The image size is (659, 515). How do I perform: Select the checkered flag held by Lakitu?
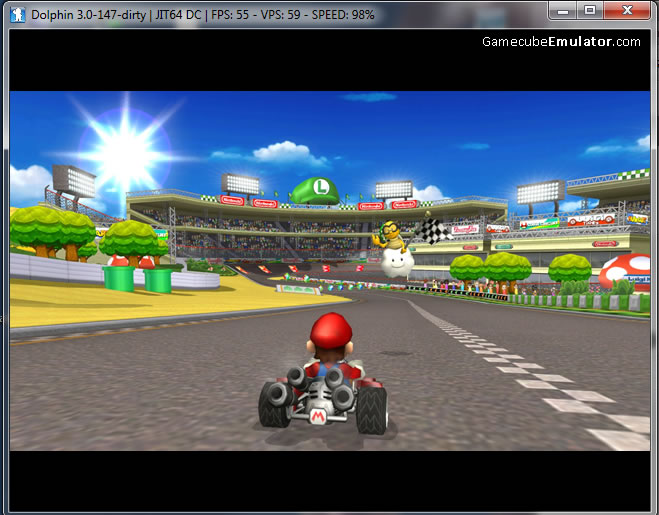[x=432, y=230]
